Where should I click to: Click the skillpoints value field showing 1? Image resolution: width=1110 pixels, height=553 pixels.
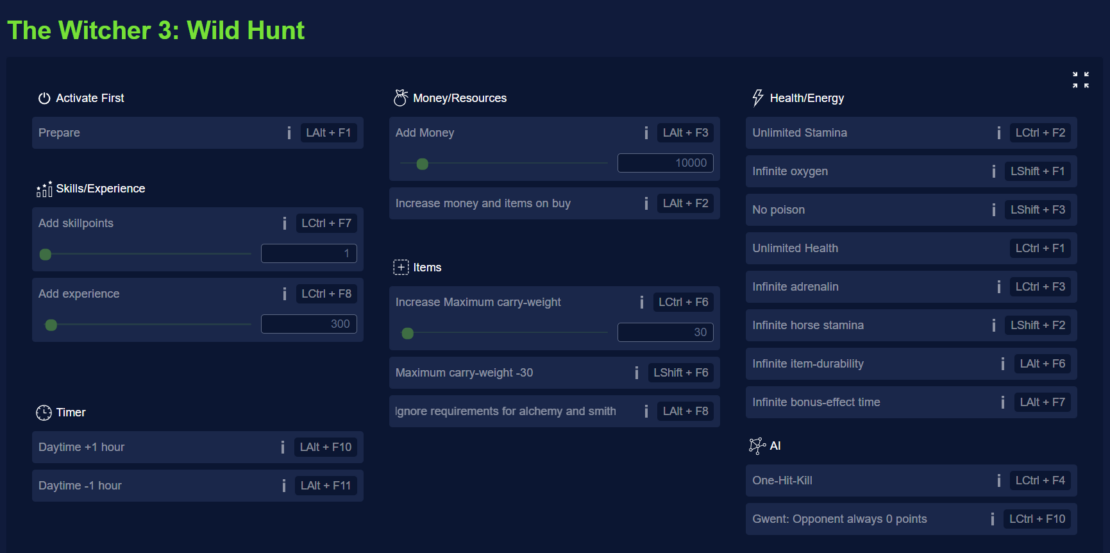tap(309, 253)
